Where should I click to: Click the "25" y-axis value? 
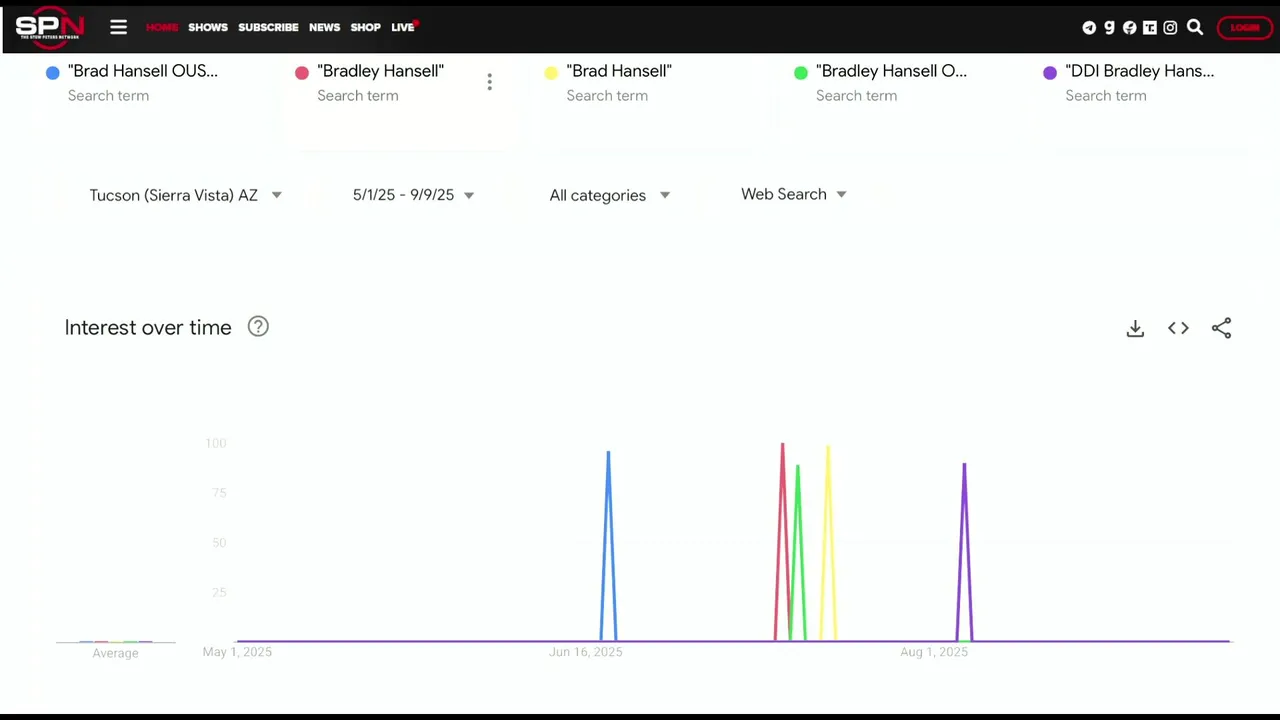(x=219, y=593)
